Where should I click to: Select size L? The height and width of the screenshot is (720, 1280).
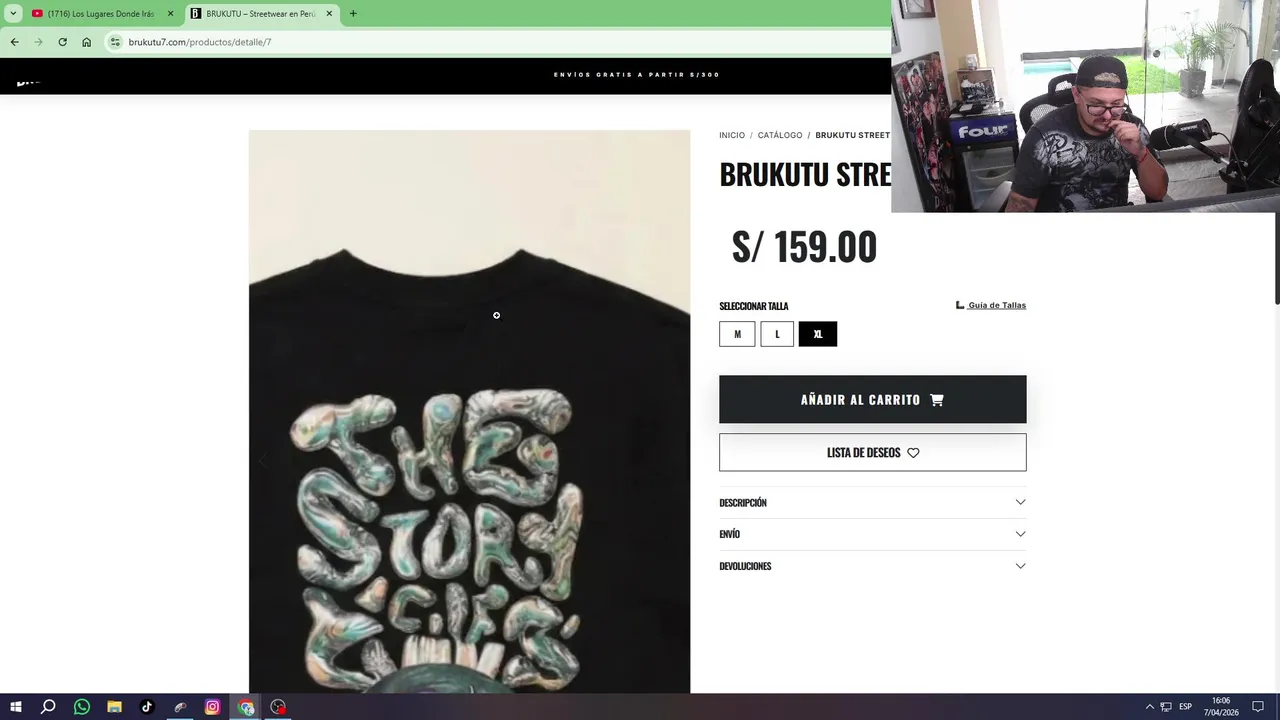click(x=777, y=334)
